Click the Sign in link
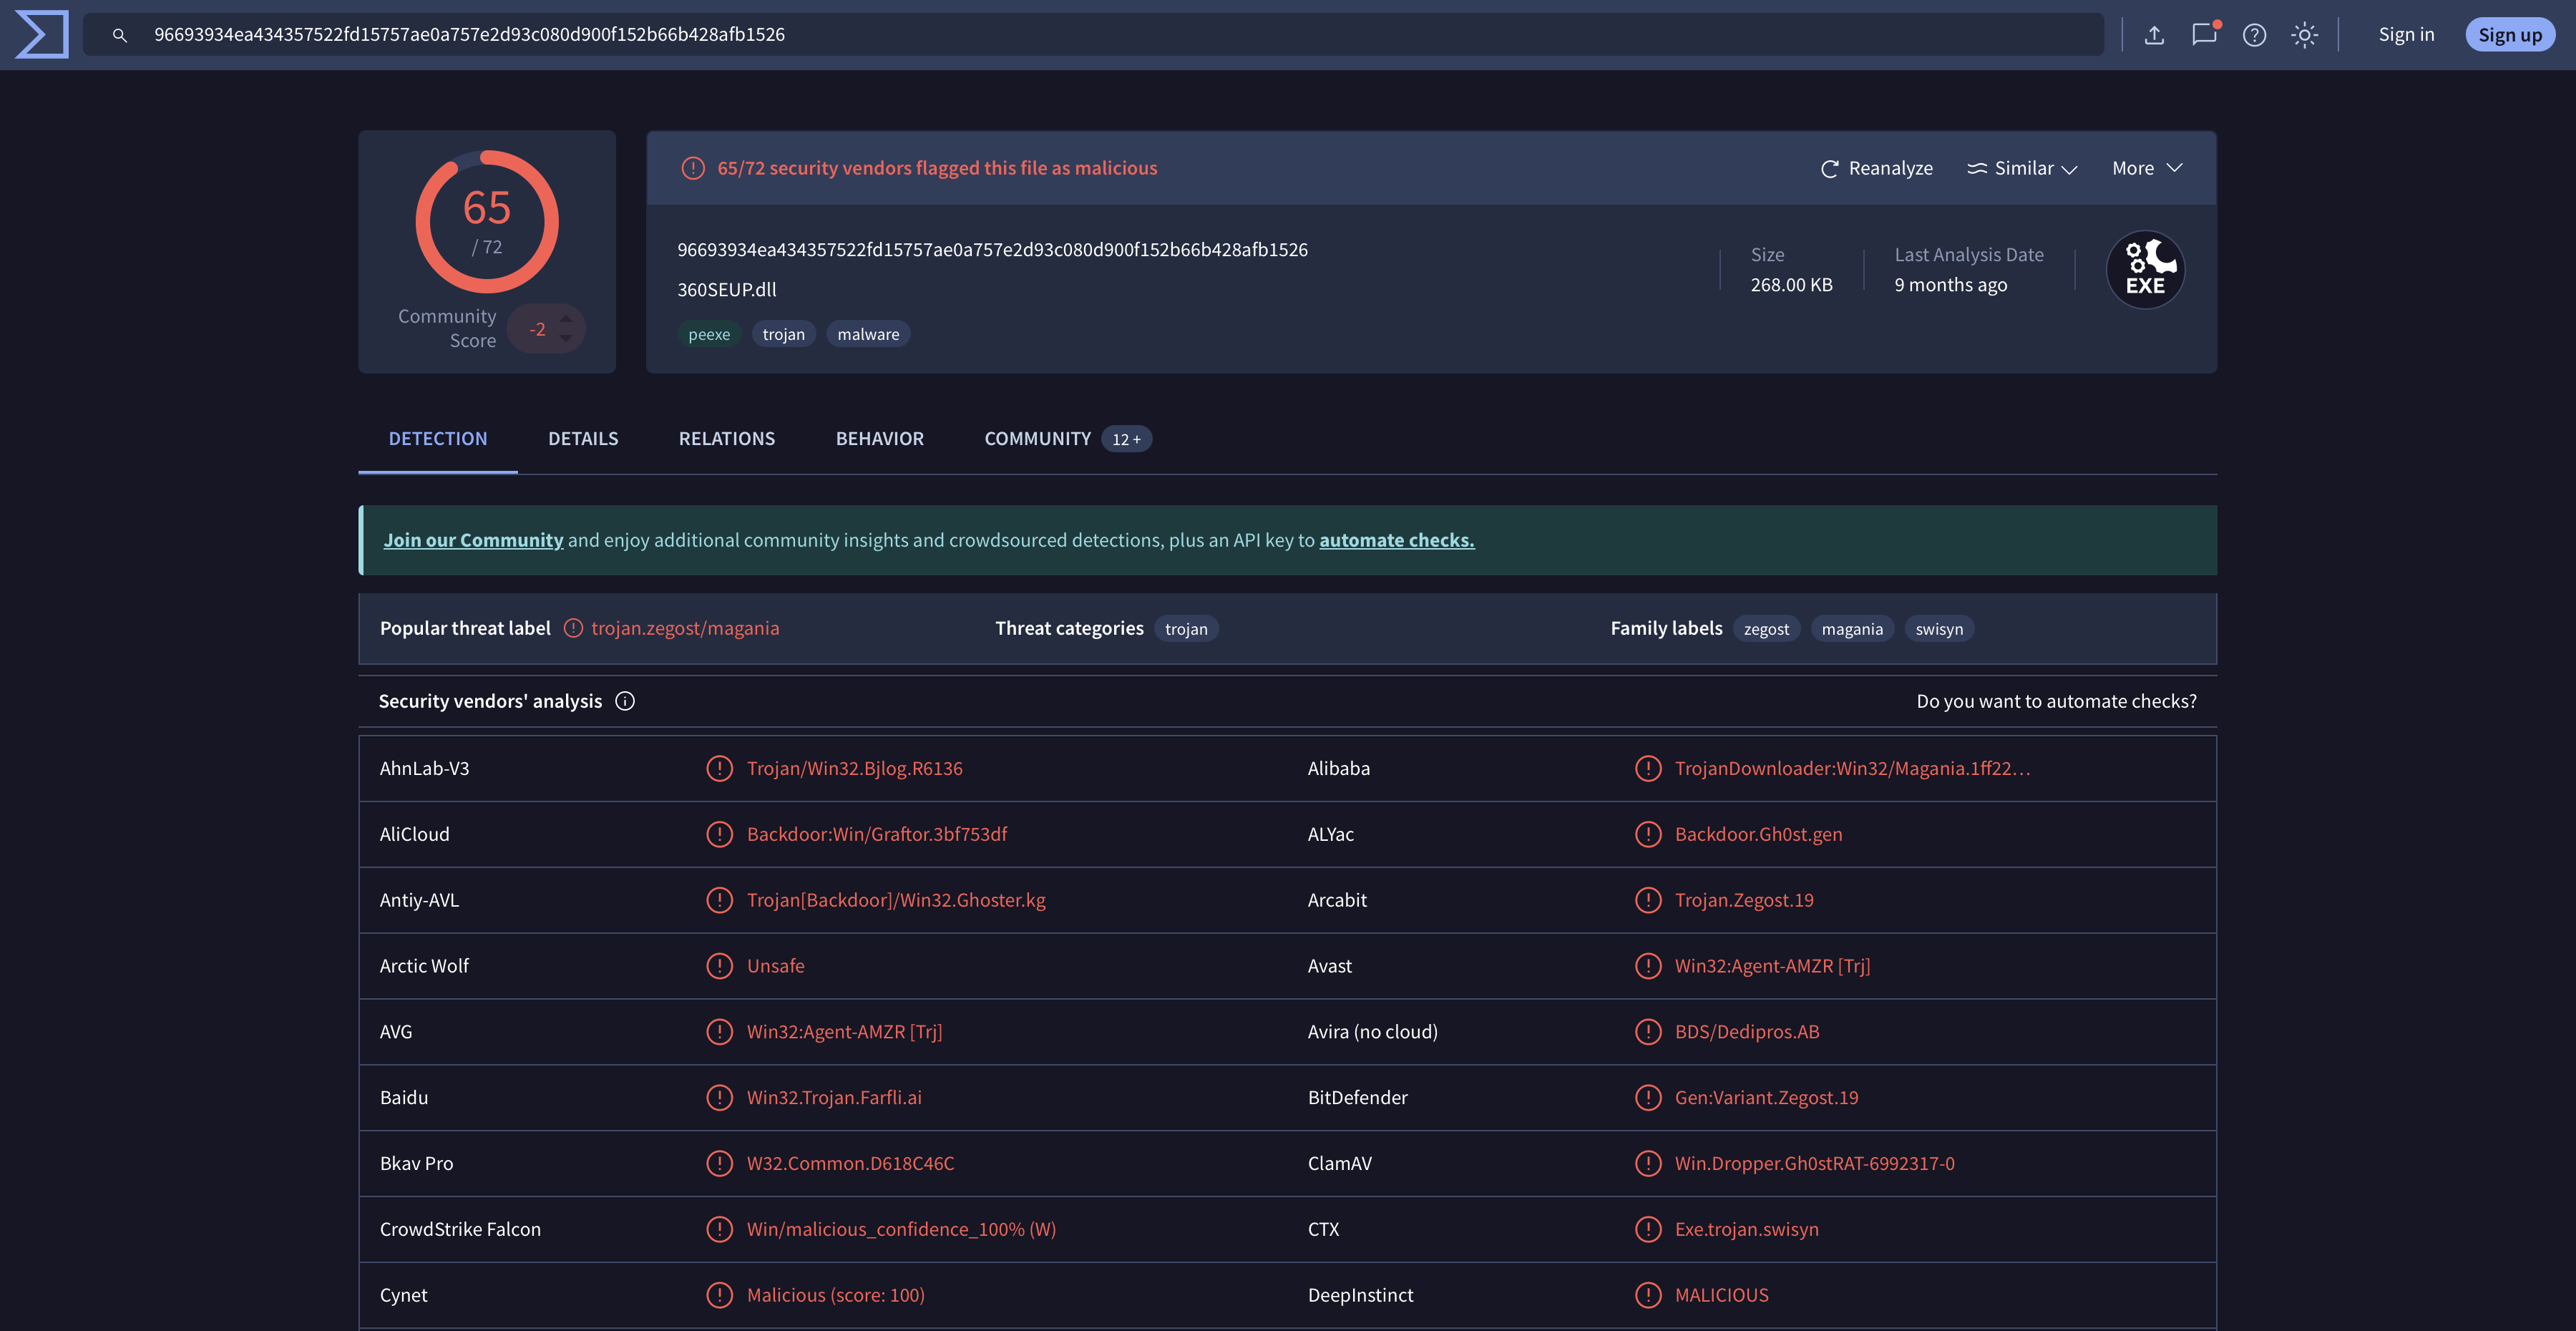2576x1331 pixels. pyautogui.click(x=2406, y=35)
